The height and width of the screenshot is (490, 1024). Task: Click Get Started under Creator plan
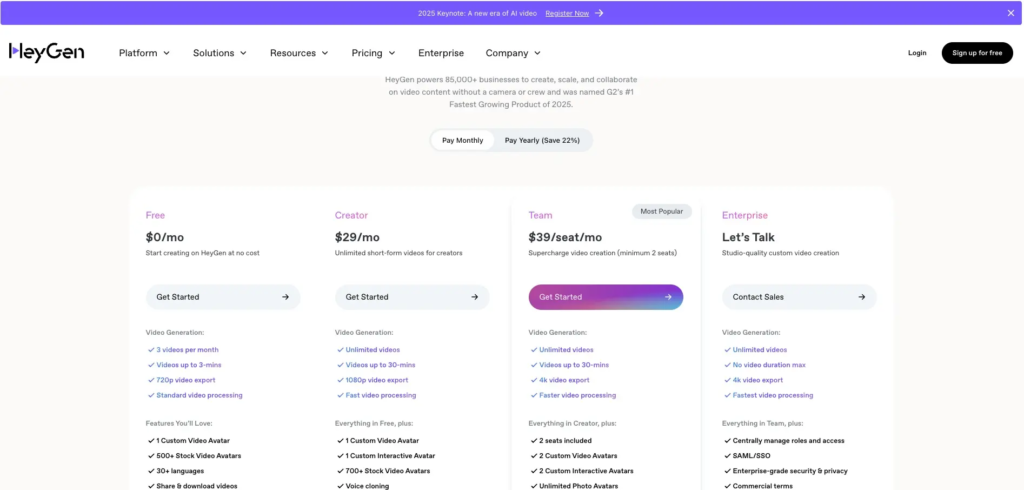pos(412,297)
